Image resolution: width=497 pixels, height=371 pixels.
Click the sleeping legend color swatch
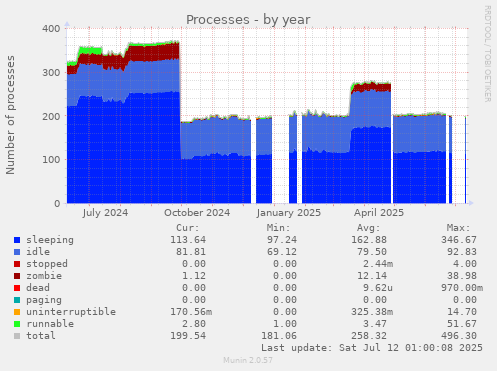[17, 240]
